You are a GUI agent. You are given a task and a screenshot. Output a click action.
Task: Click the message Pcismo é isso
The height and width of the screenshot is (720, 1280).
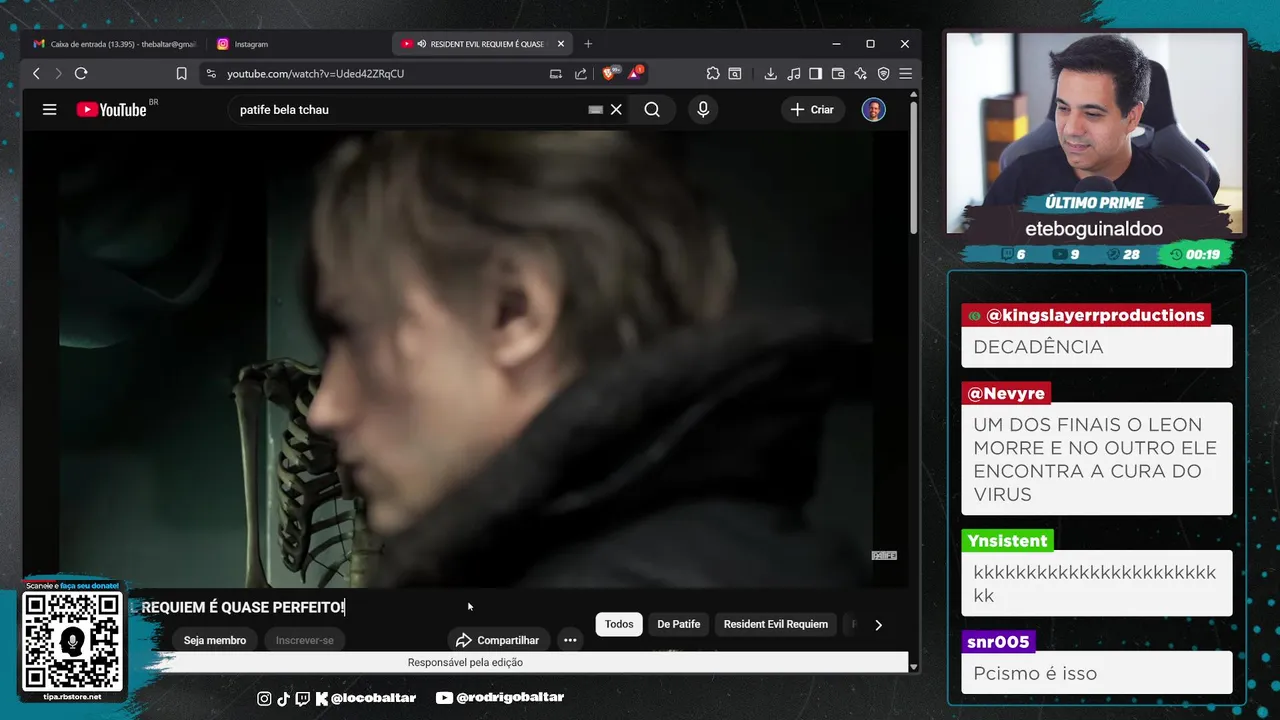click(1035, 673)
